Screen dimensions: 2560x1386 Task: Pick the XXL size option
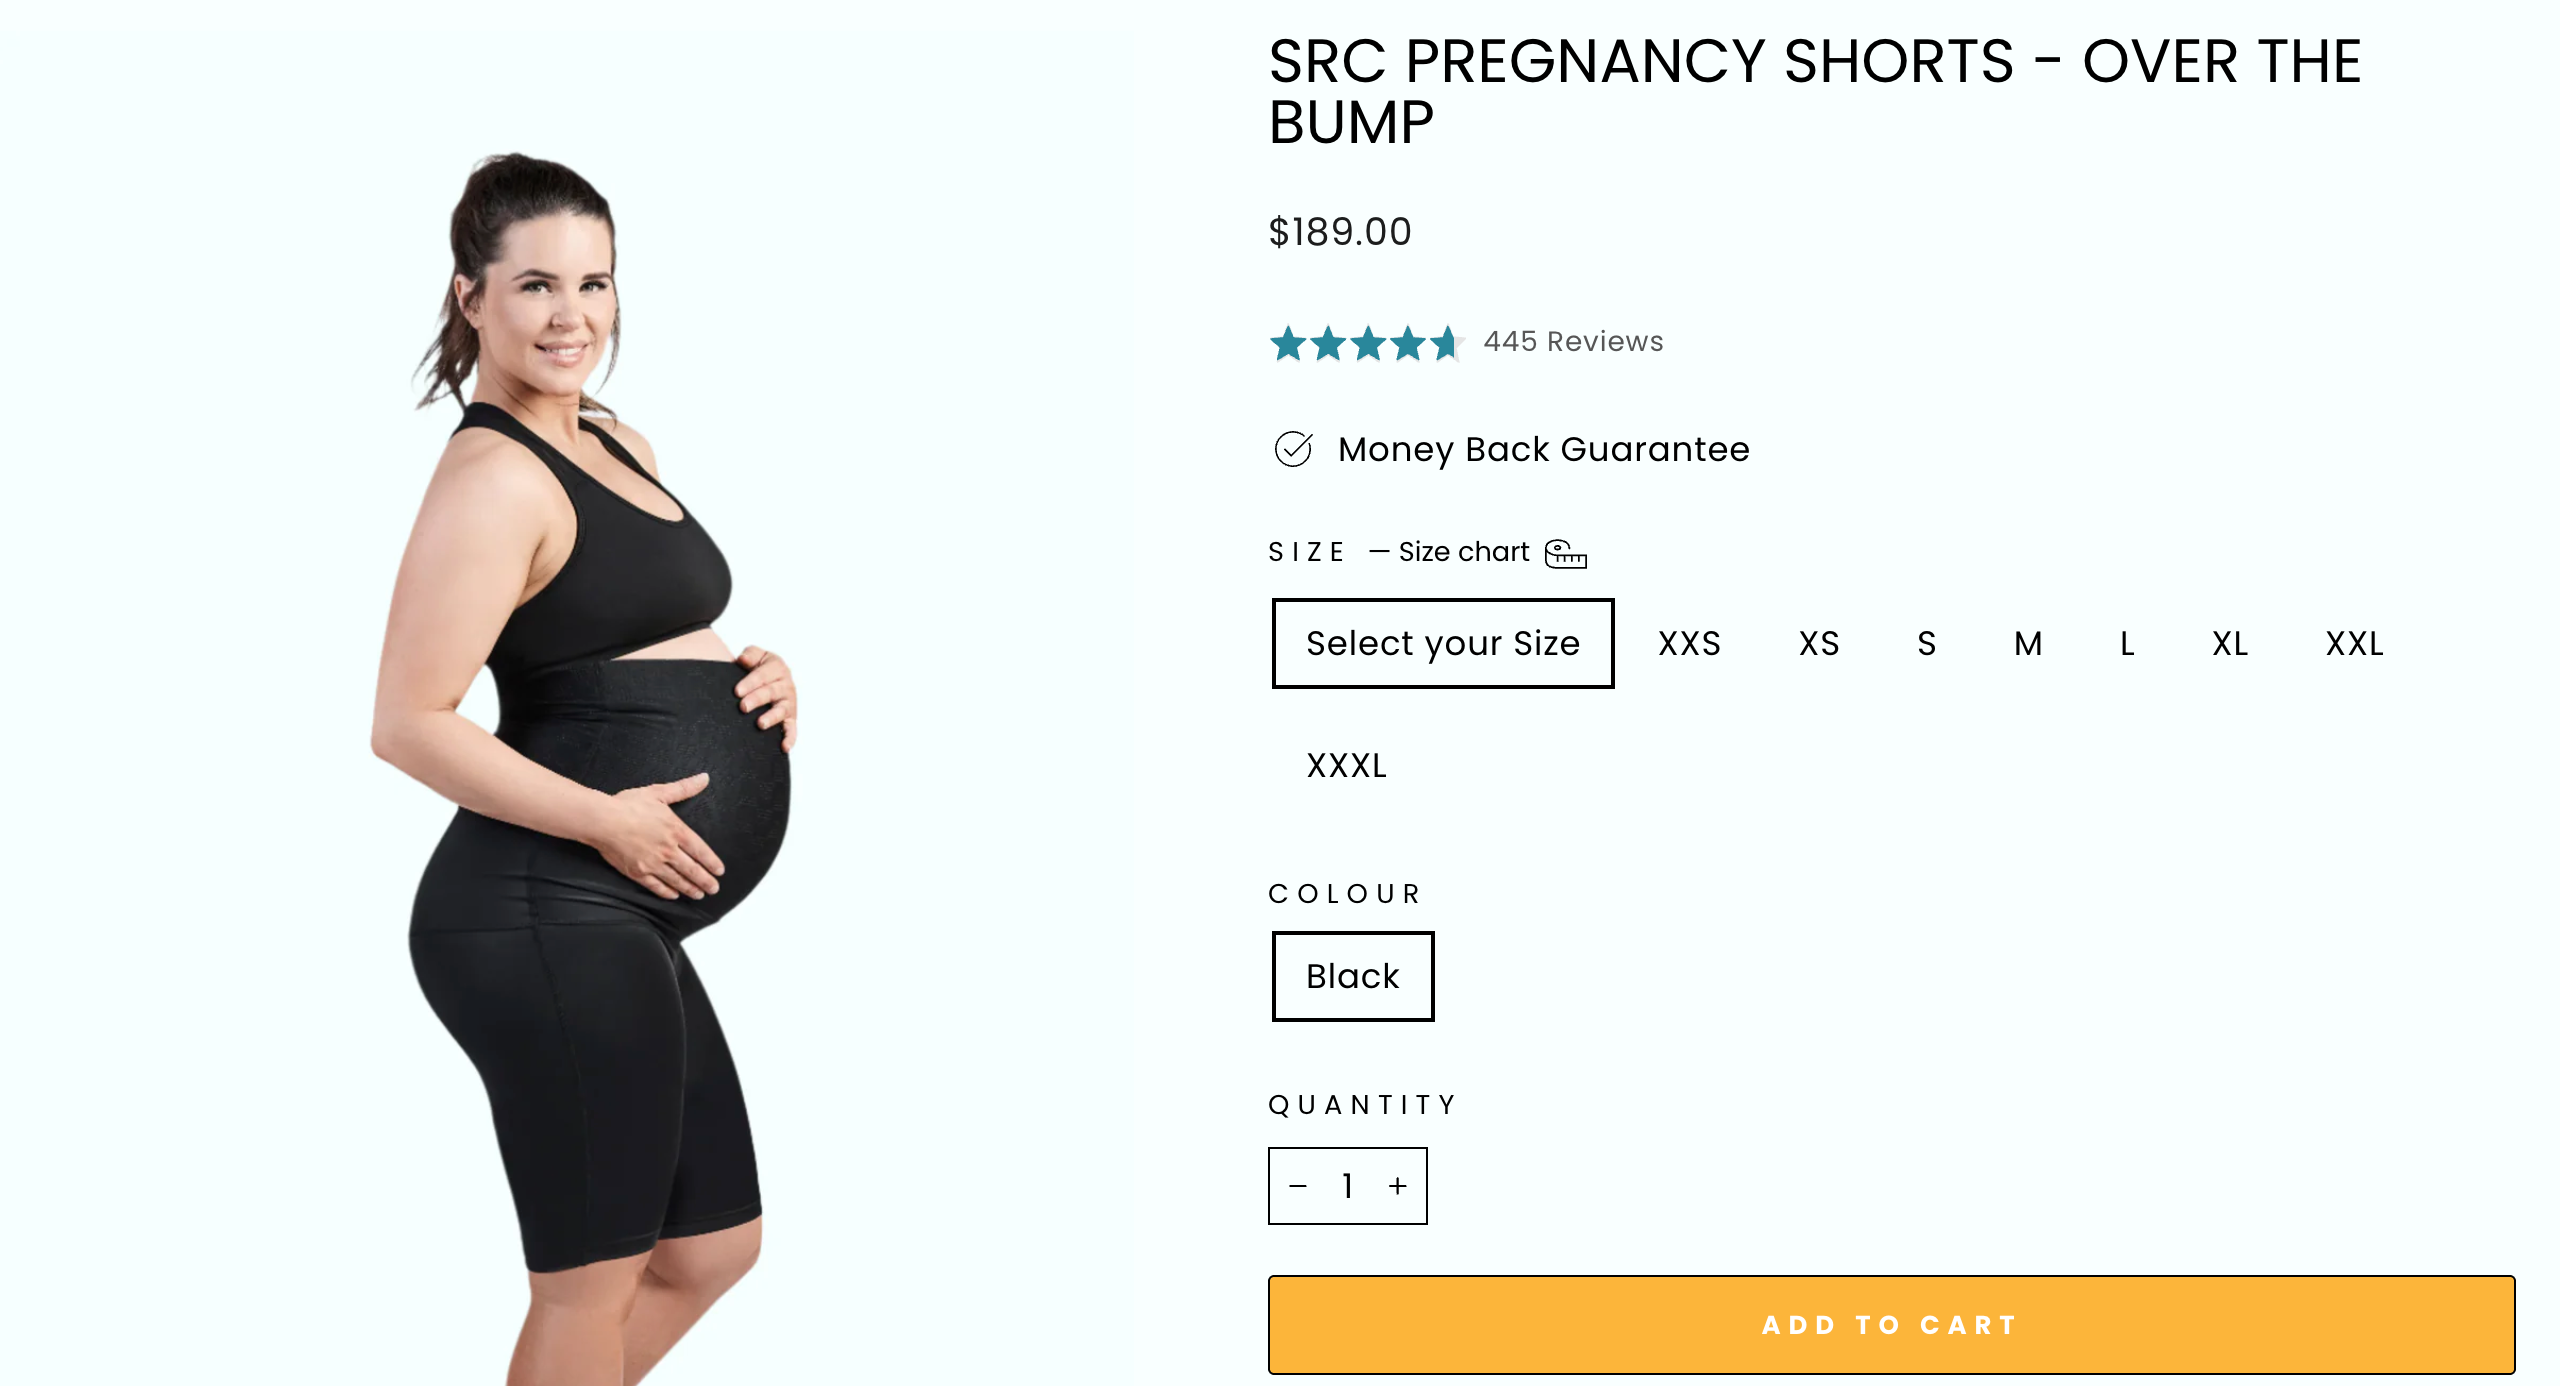(2354, 644)
